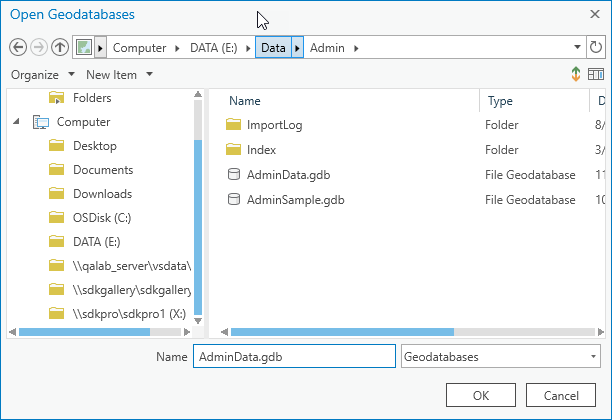This screenshot has width=612, height=420.
Task: Click the sdkpro1 (X:) folder icon
Action: pyautogui.click(x=57, y=313)
